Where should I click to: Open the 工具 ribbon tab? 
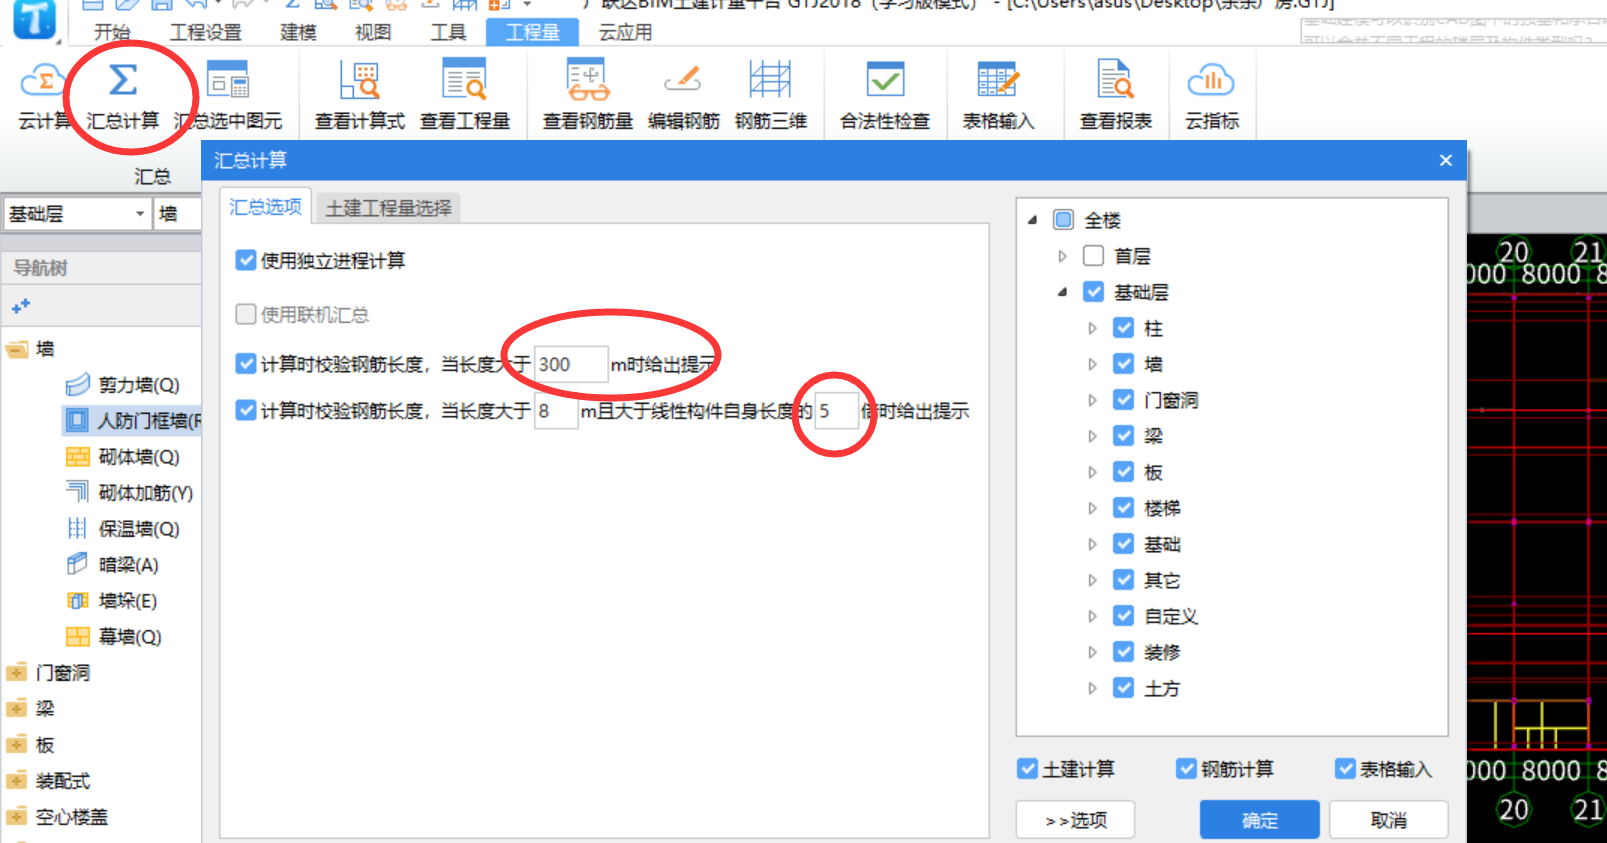point(448,32)
